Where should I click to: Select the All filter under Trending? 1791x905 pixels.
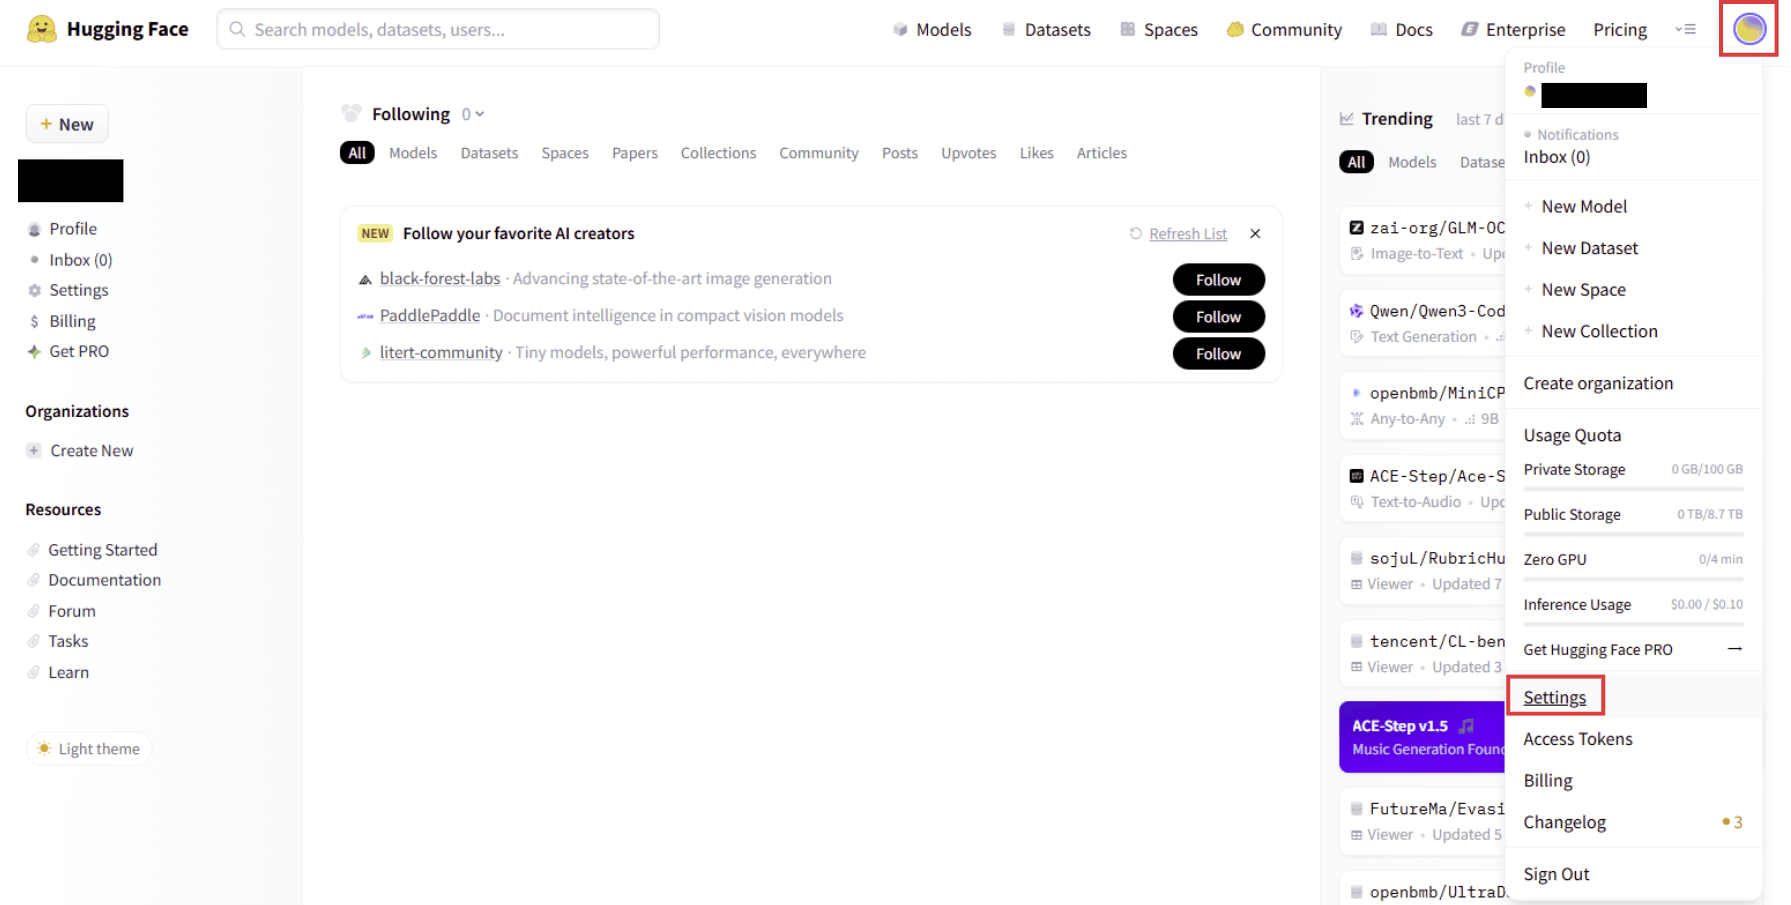pyautogui.click(x=1355, y=162)
